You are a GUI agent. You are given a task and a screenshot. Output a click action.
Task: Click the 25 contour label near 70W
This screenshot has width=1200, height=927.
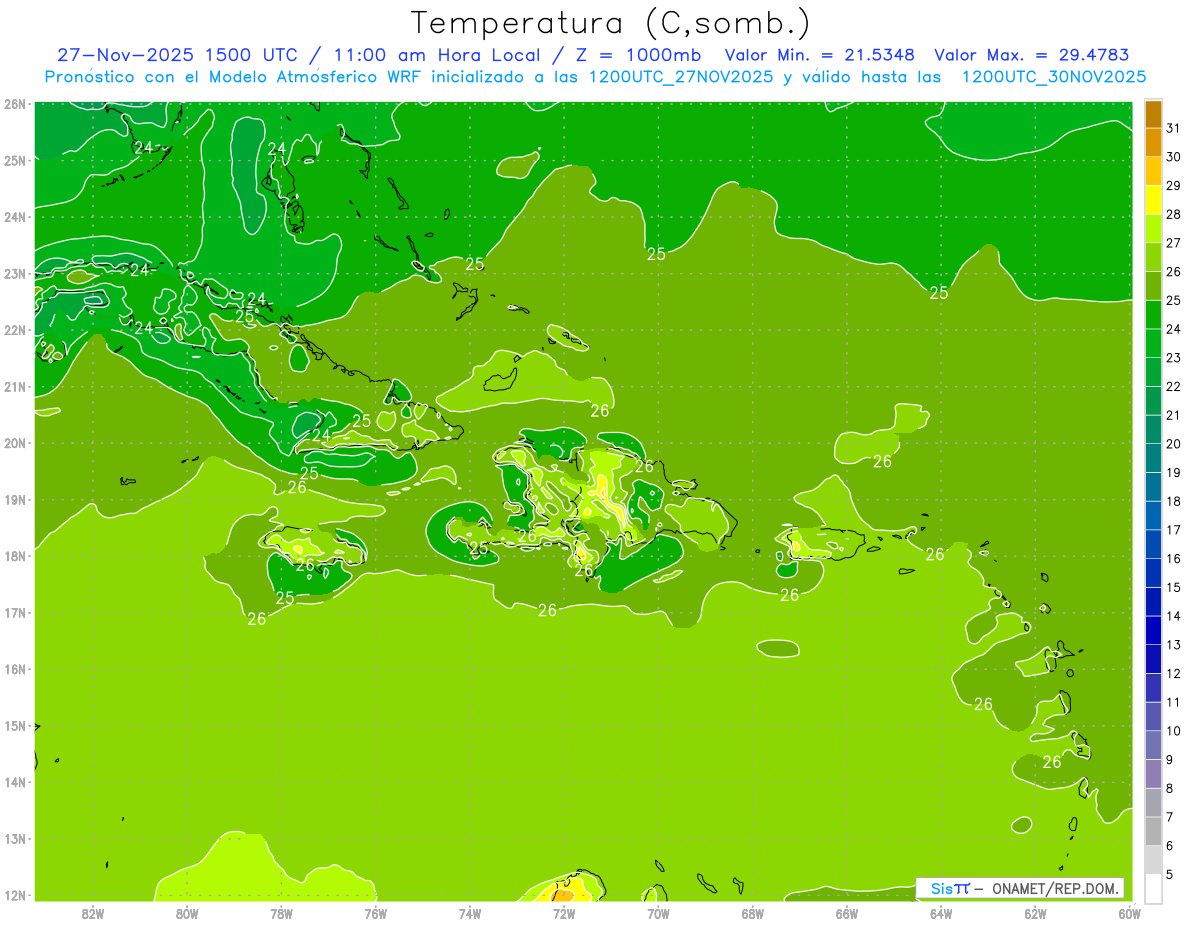click(x=656, y=254)
